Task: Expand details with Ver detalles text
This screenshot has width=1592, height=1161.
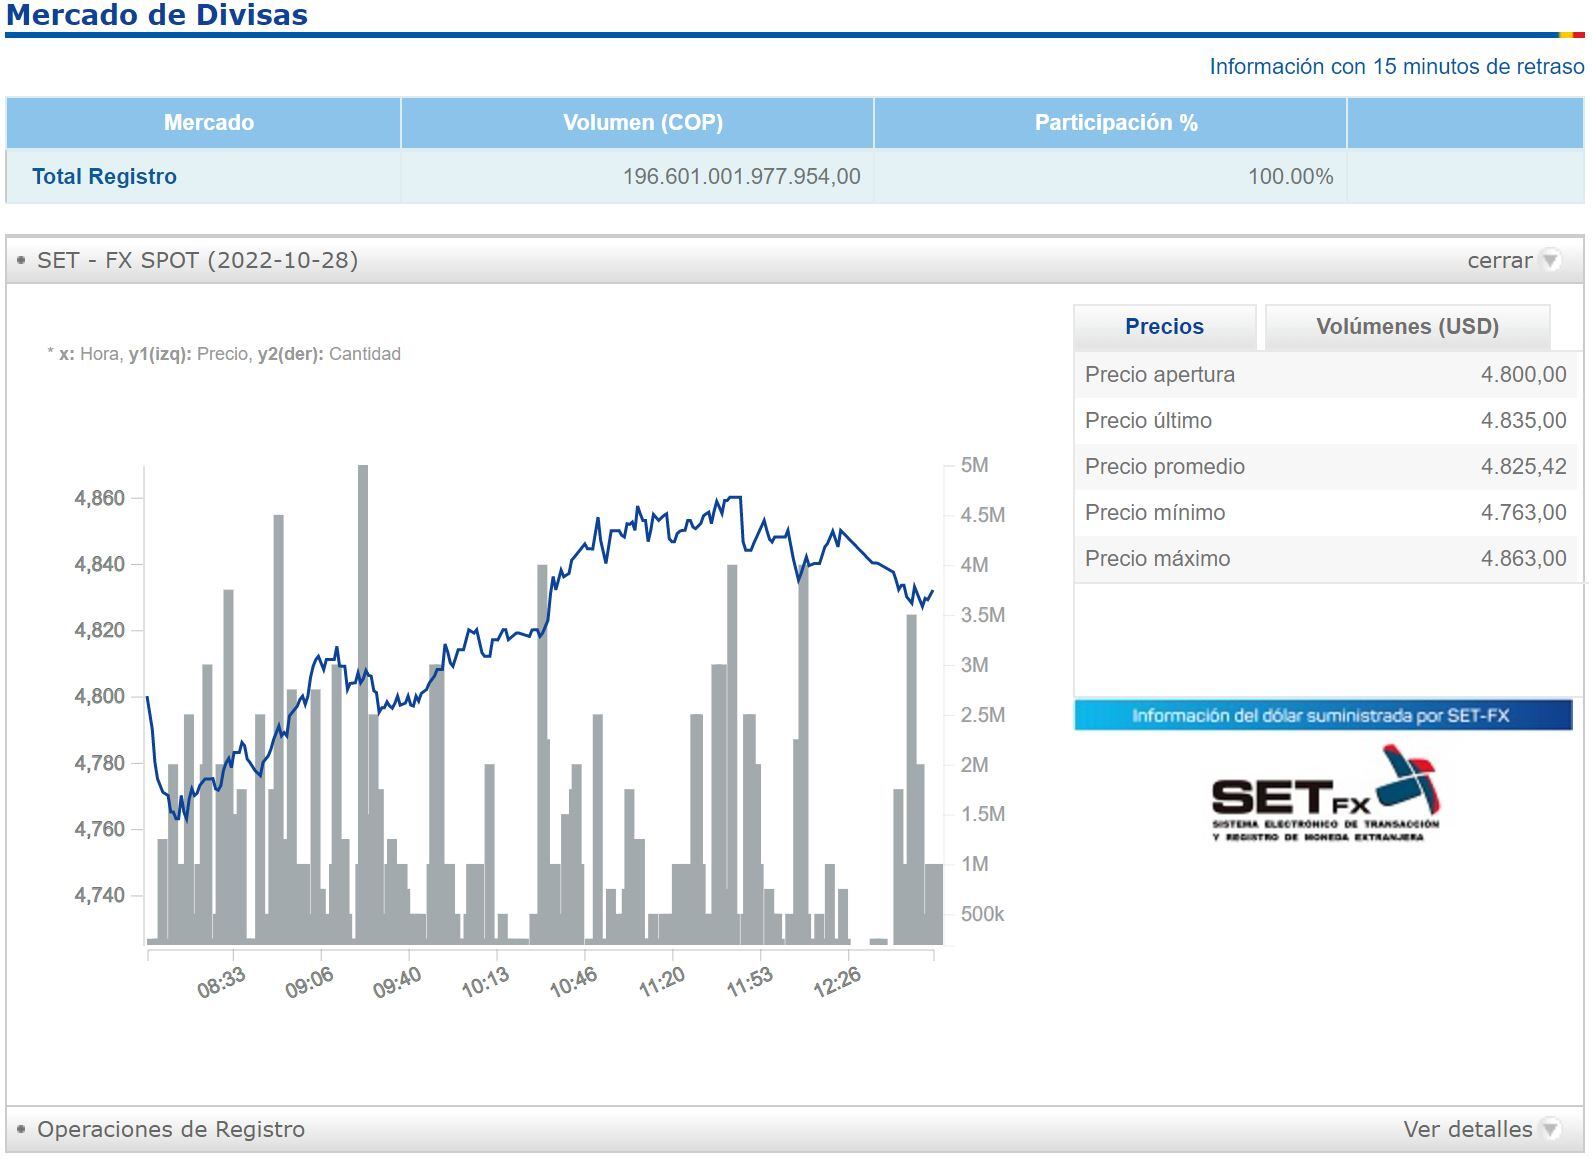Action: 1467,1129
